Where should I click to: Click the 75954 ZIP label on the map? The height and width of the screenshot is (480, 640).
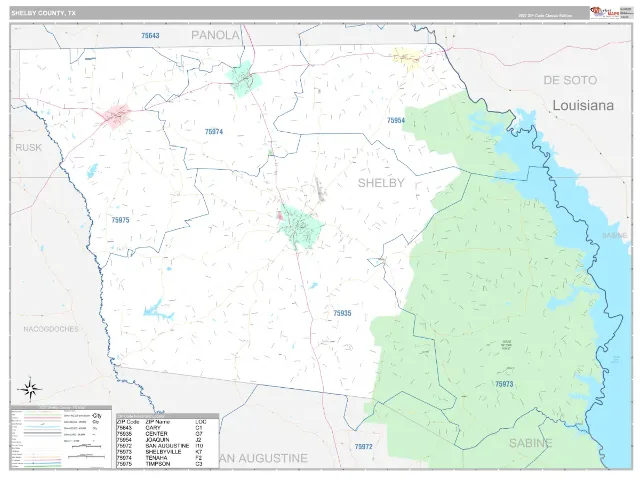point(396,120)
